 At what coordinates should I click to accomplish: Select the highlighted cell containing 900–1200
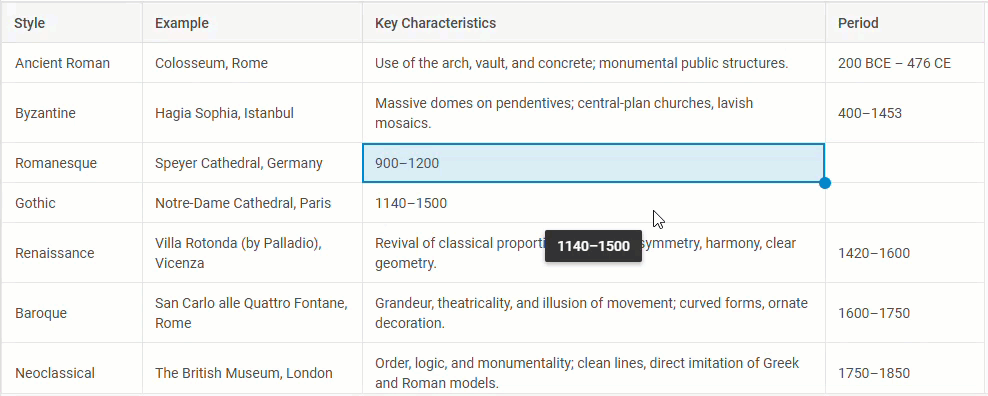tap(594, 163)
